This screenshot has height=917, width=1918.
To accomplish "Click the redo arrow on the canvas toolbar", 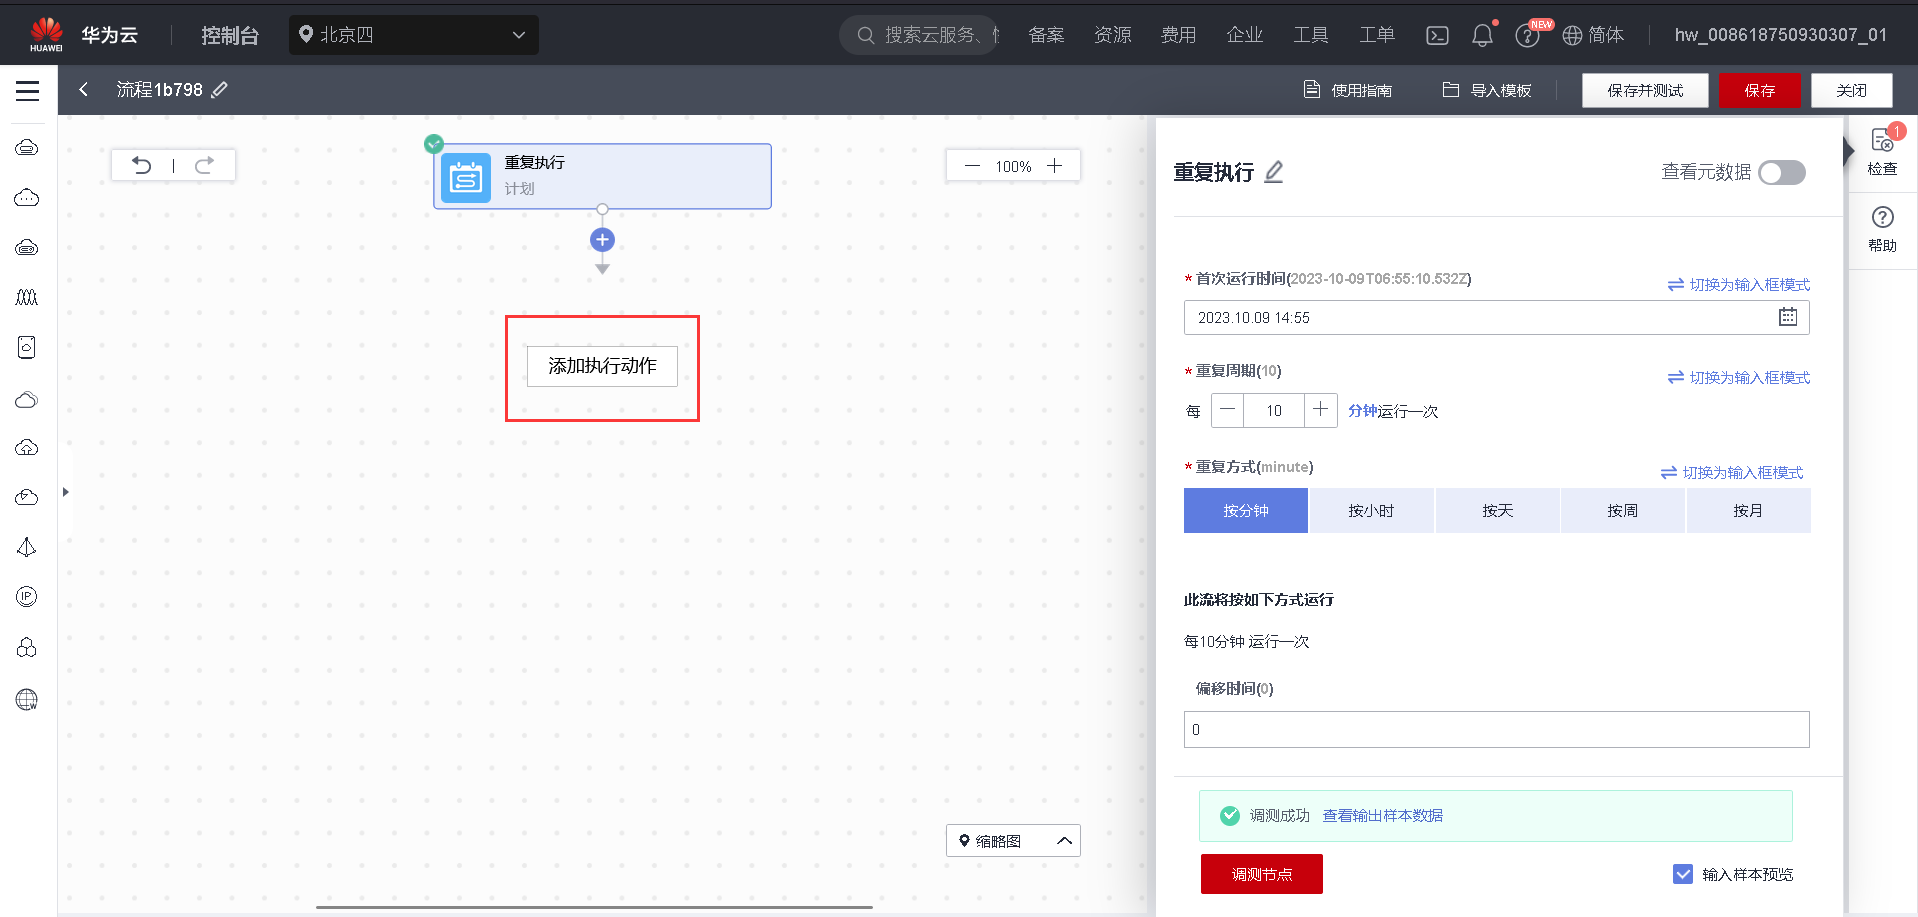I will tap(205, 164).
